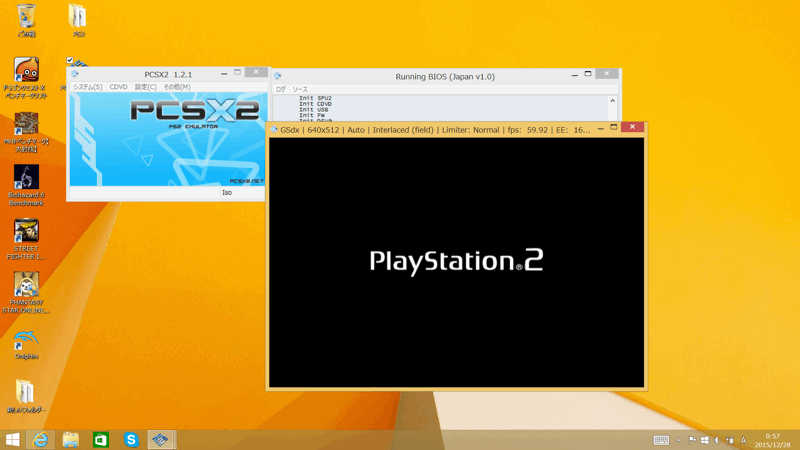Screen dimensions: 800x450
Task: Toggle checkbox on selected desktop icon
Action: (x=70, y=61)
